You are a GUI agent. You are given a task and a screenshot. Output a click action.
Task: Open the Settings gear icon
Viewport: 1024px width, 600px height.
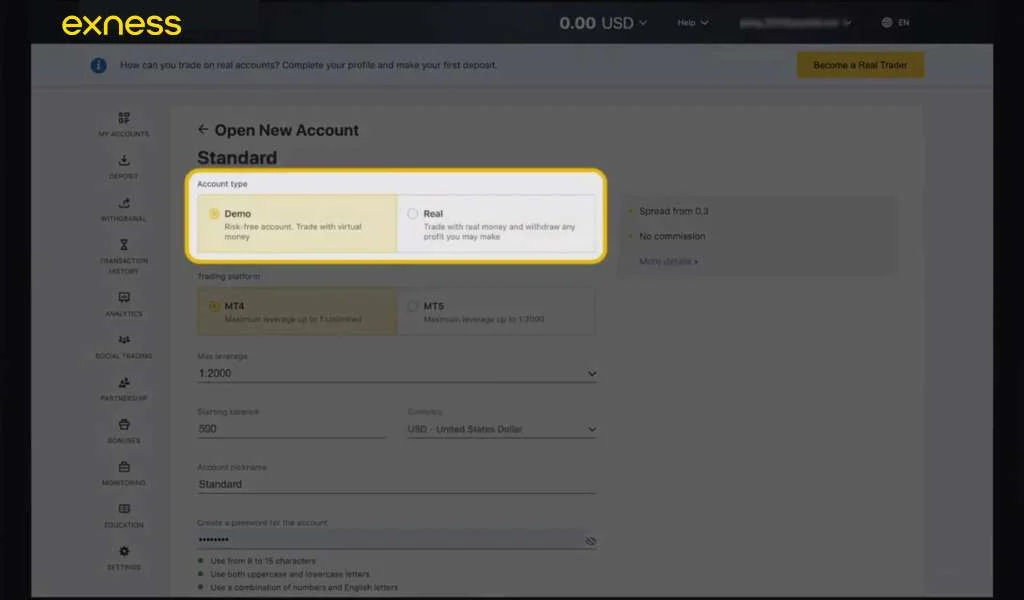coord(124,552)
